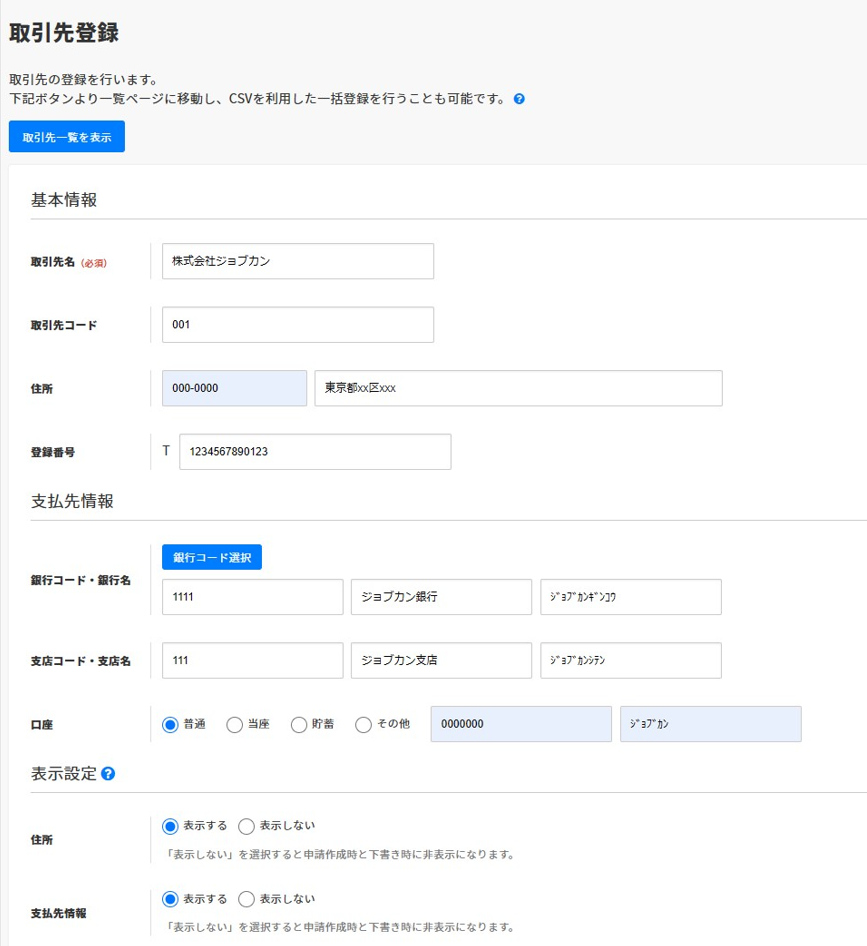Pick the その他 account type
This screenshot has height=946, width=867.
pyautogui.click(x=364, y=725)
